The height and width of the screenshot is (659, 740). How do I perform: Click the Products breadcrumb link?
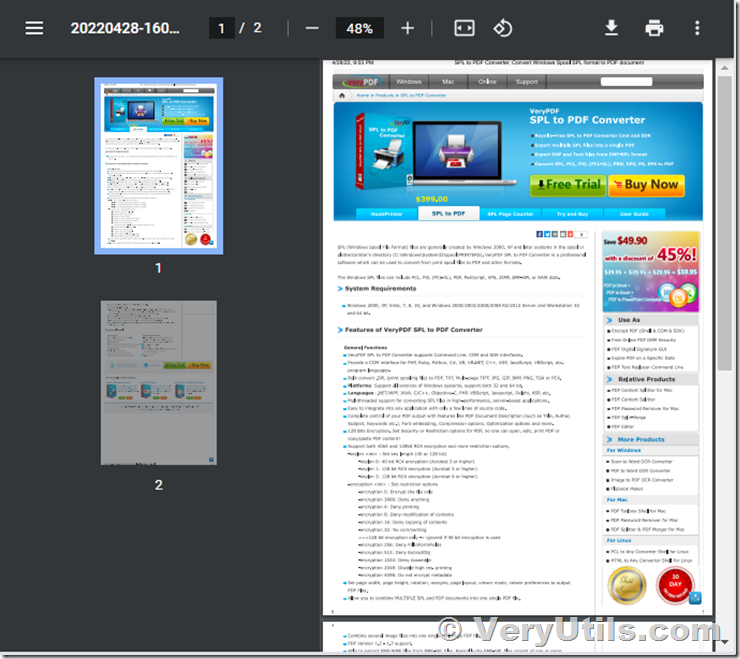[385, 95]
